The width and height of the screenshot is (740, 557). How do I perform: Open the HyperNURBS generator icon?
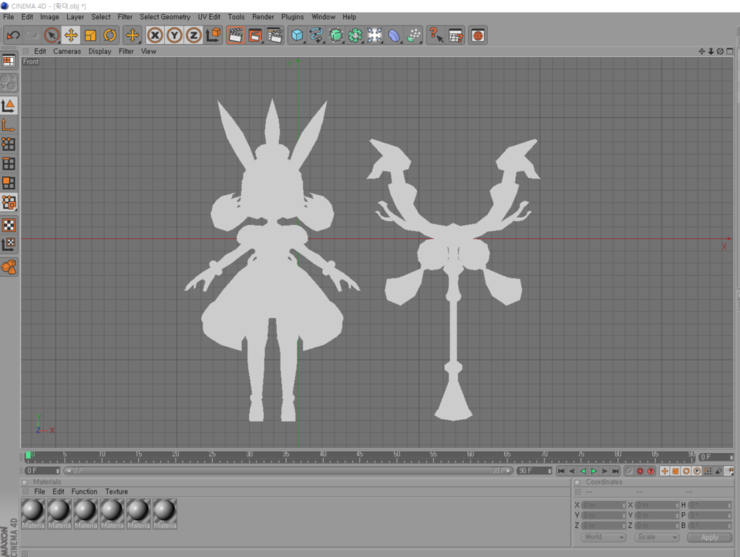[x=336, y=35]
